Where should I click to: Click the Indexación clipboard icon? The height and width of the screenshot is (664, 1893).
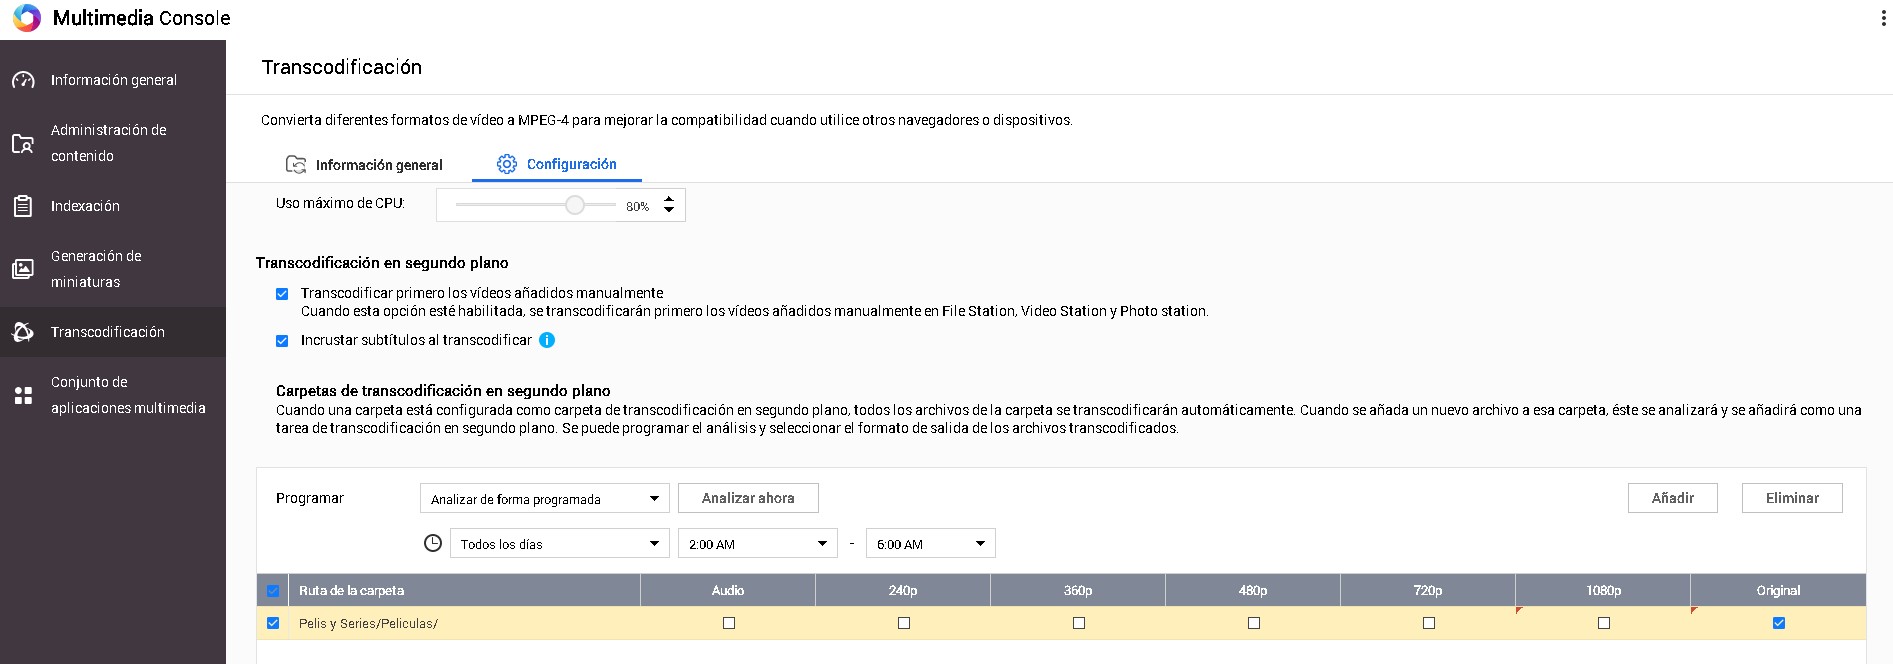(23, 206)
